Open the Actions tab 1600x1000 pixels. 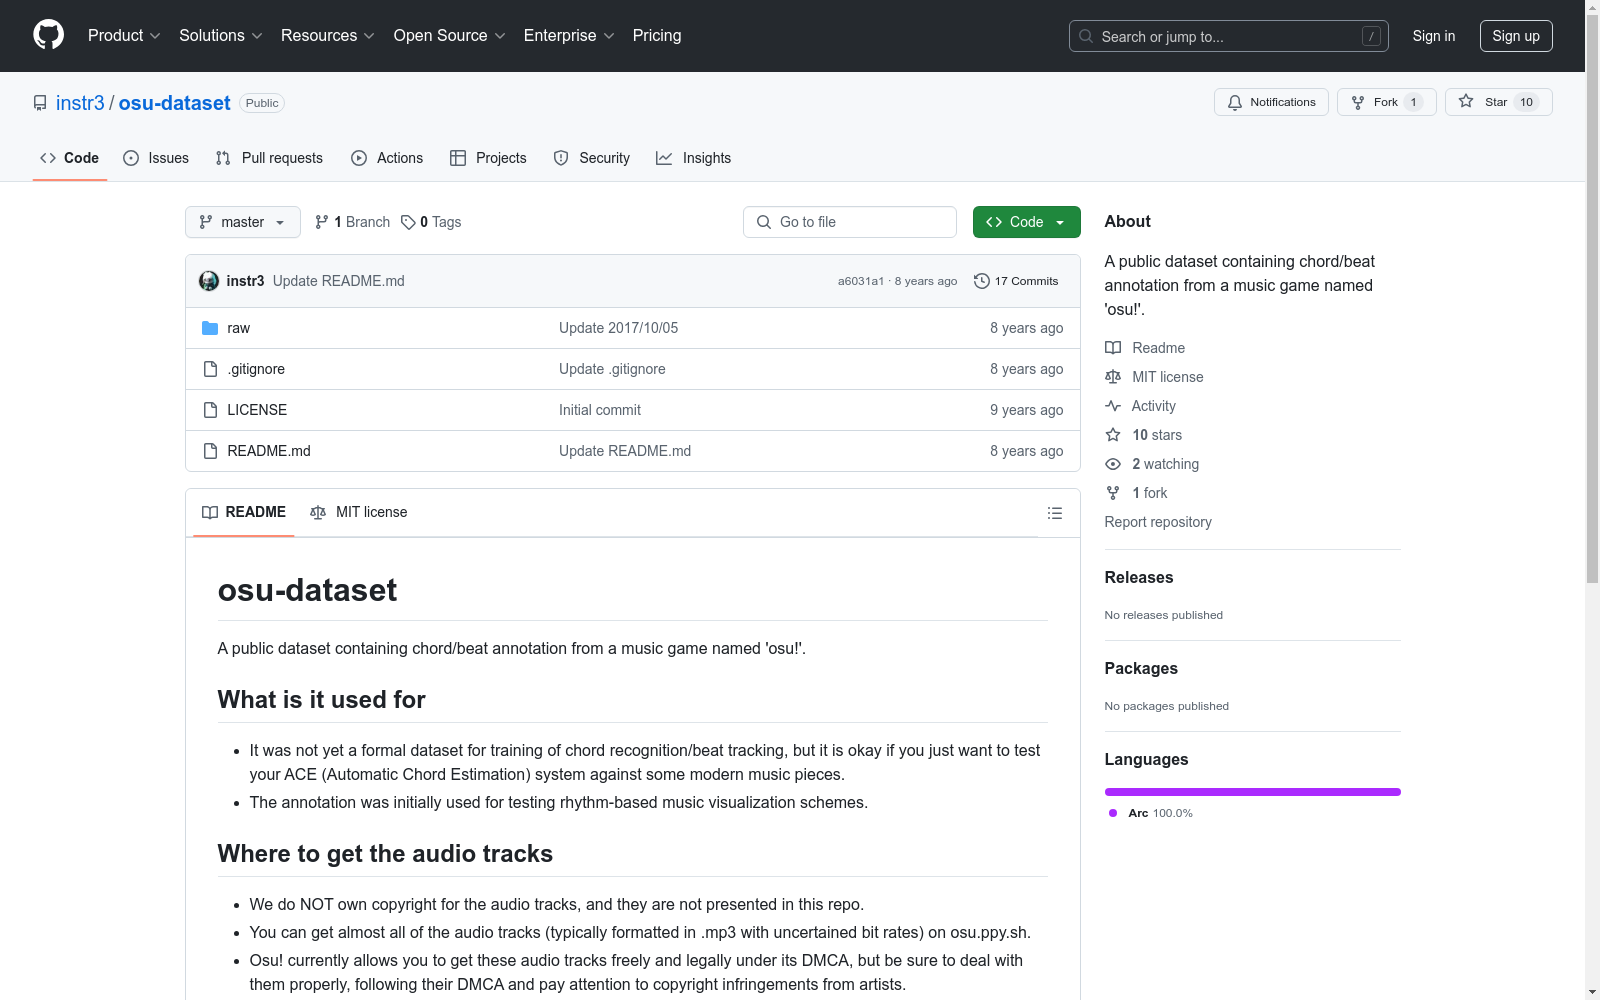(387, 158)
